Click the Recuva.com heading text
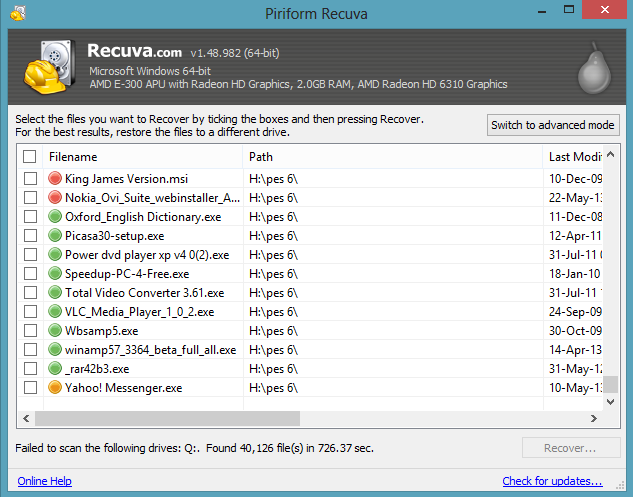Screen dimensions: 633x497 [x=134, y=51]
